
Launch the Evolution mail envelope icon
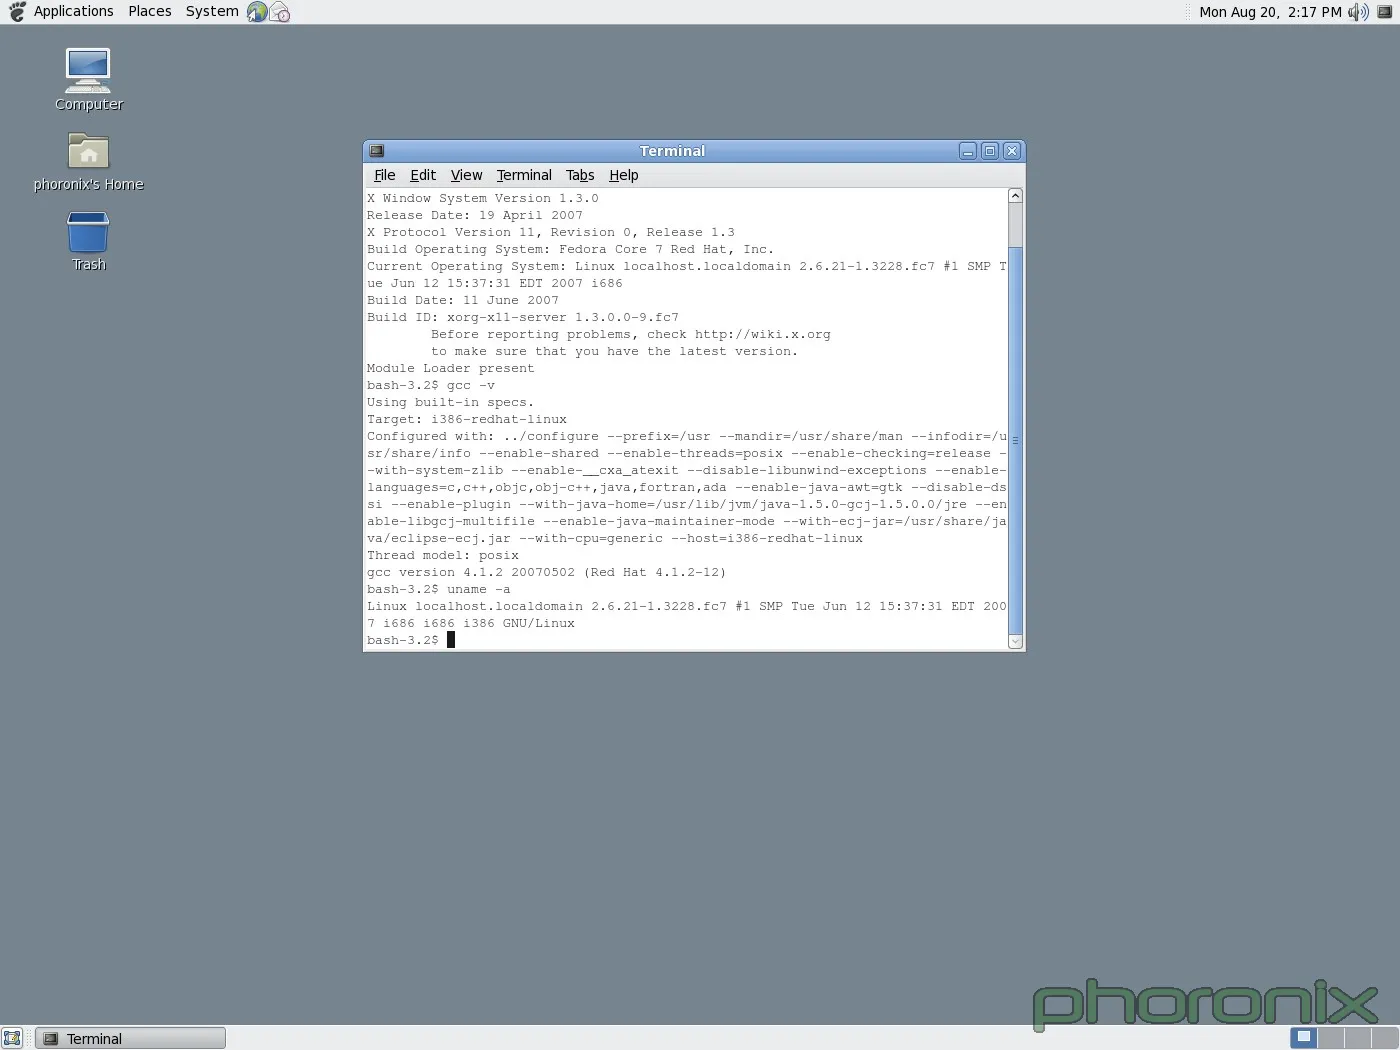tap(280, 12)
